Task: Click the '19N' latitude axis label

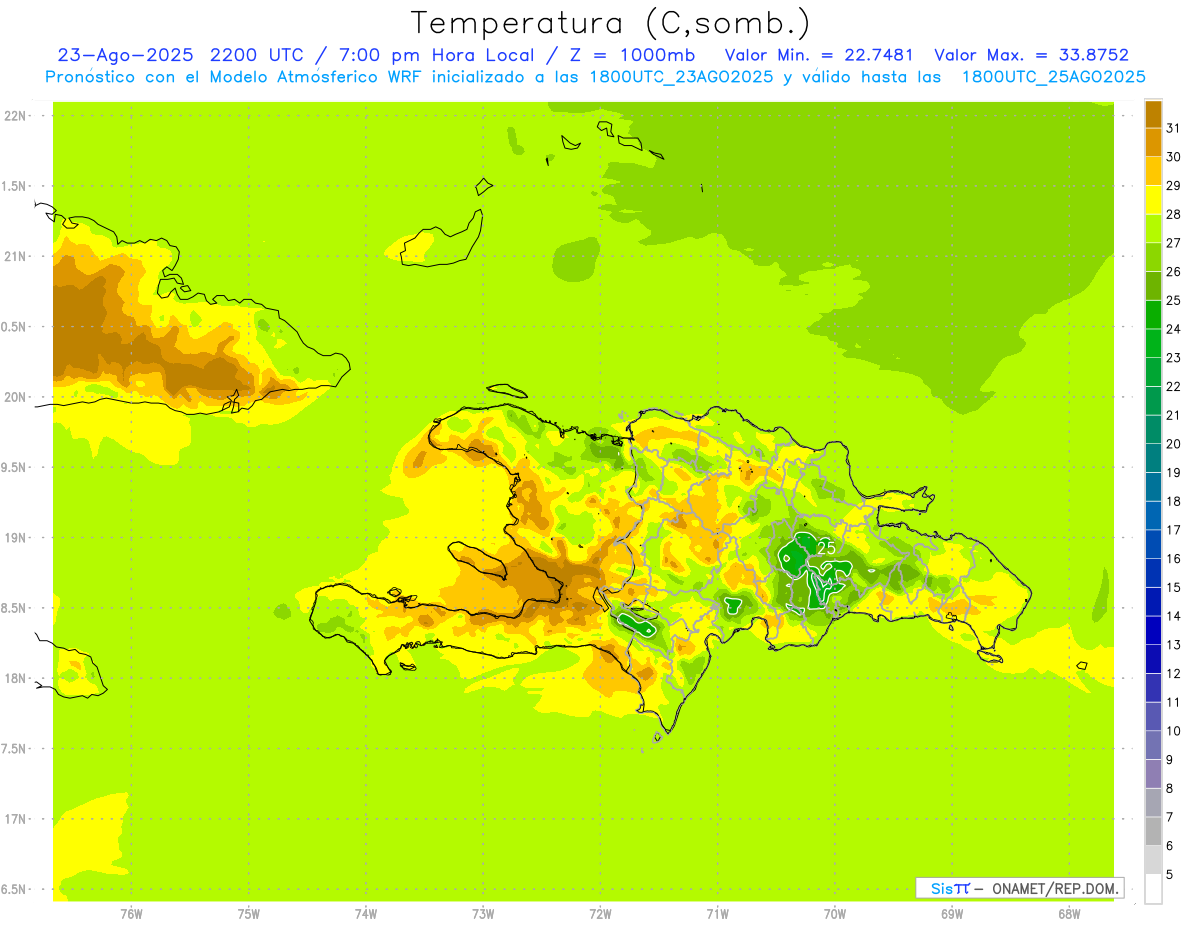Action: 15,537
